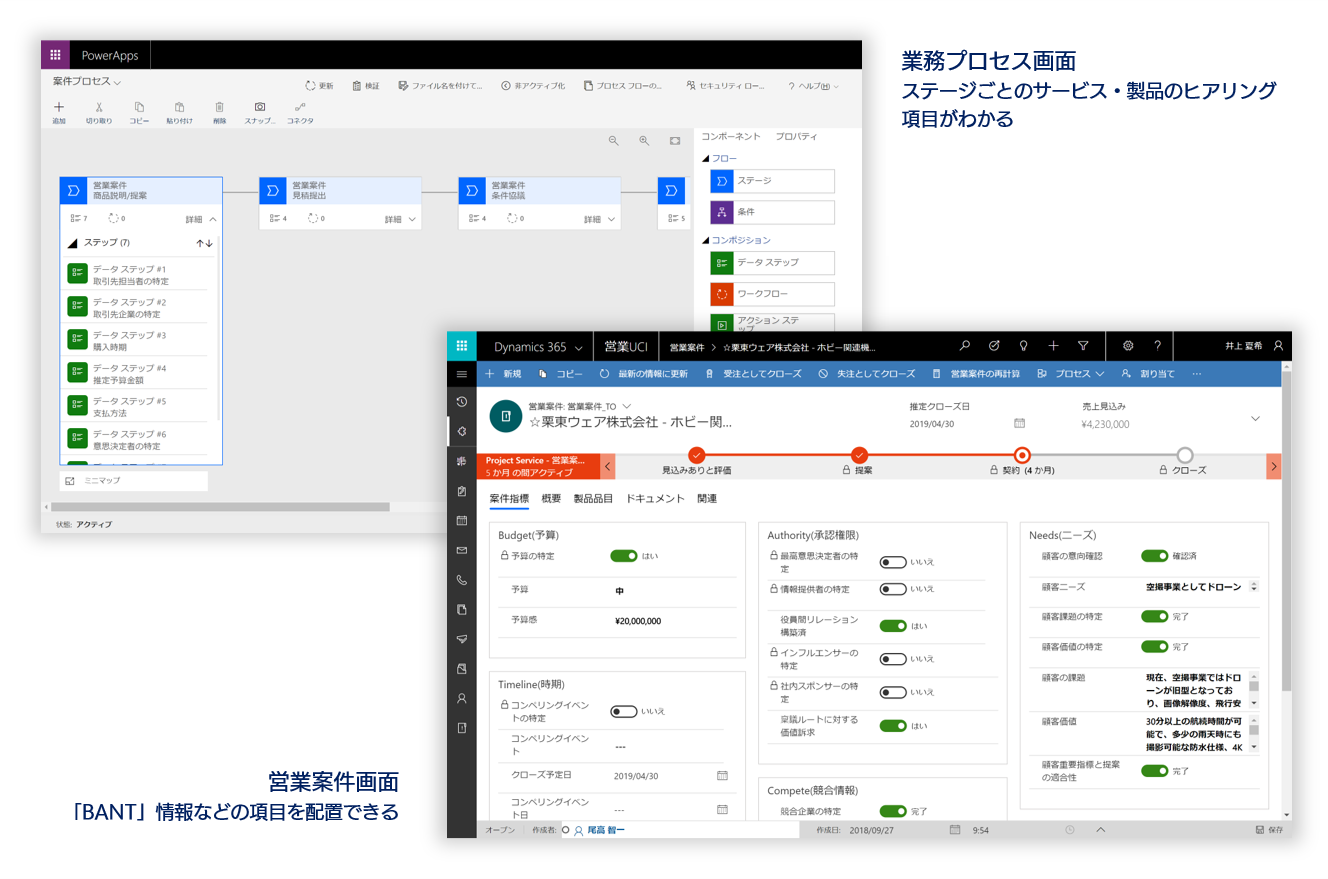The width and height of the screenshot is (1328, 879).
Task: Open the email envelope icon in sidebar
Action: [461, 550]
